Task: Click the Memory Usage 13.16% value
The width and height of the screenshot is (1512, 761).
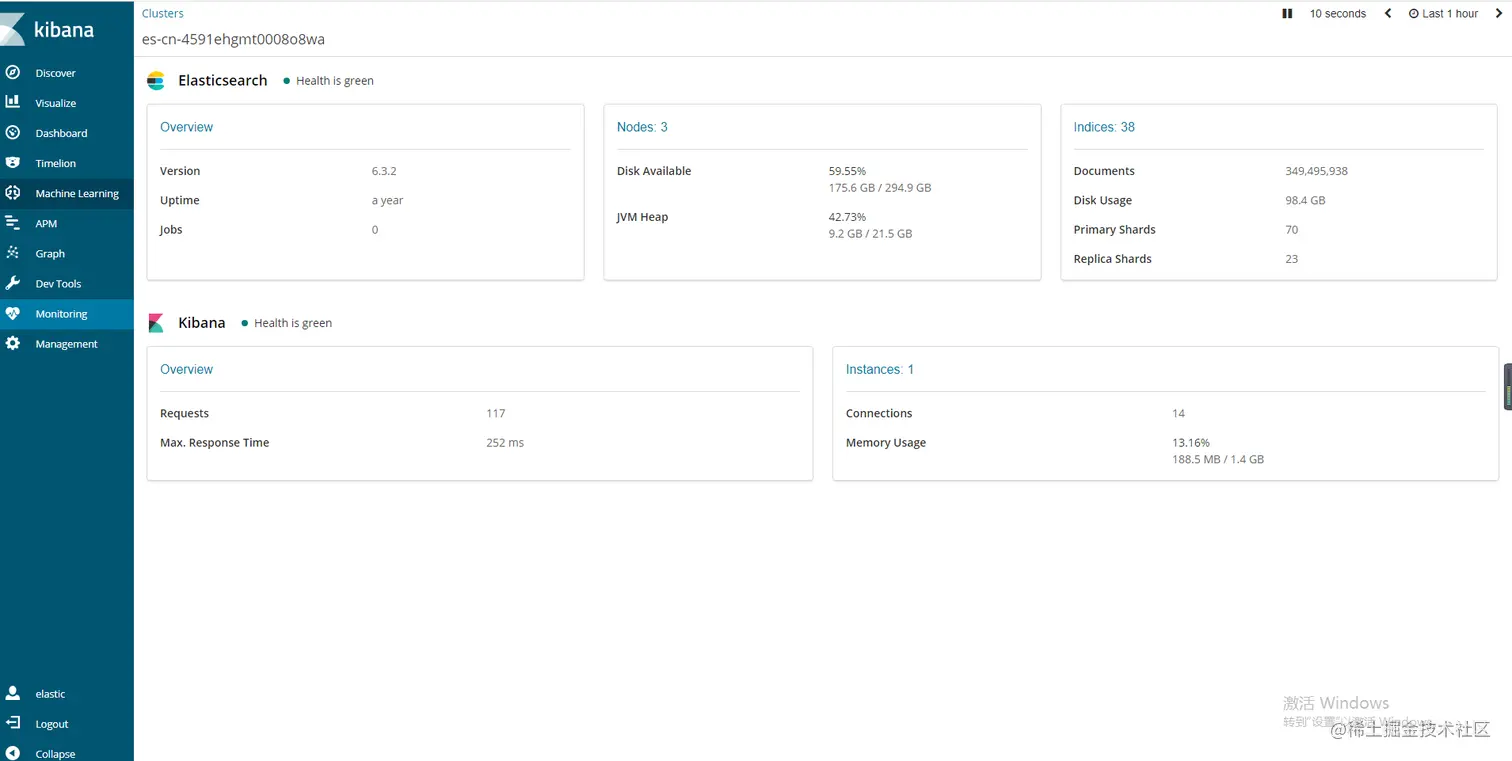Action: tap(1191, 442)
